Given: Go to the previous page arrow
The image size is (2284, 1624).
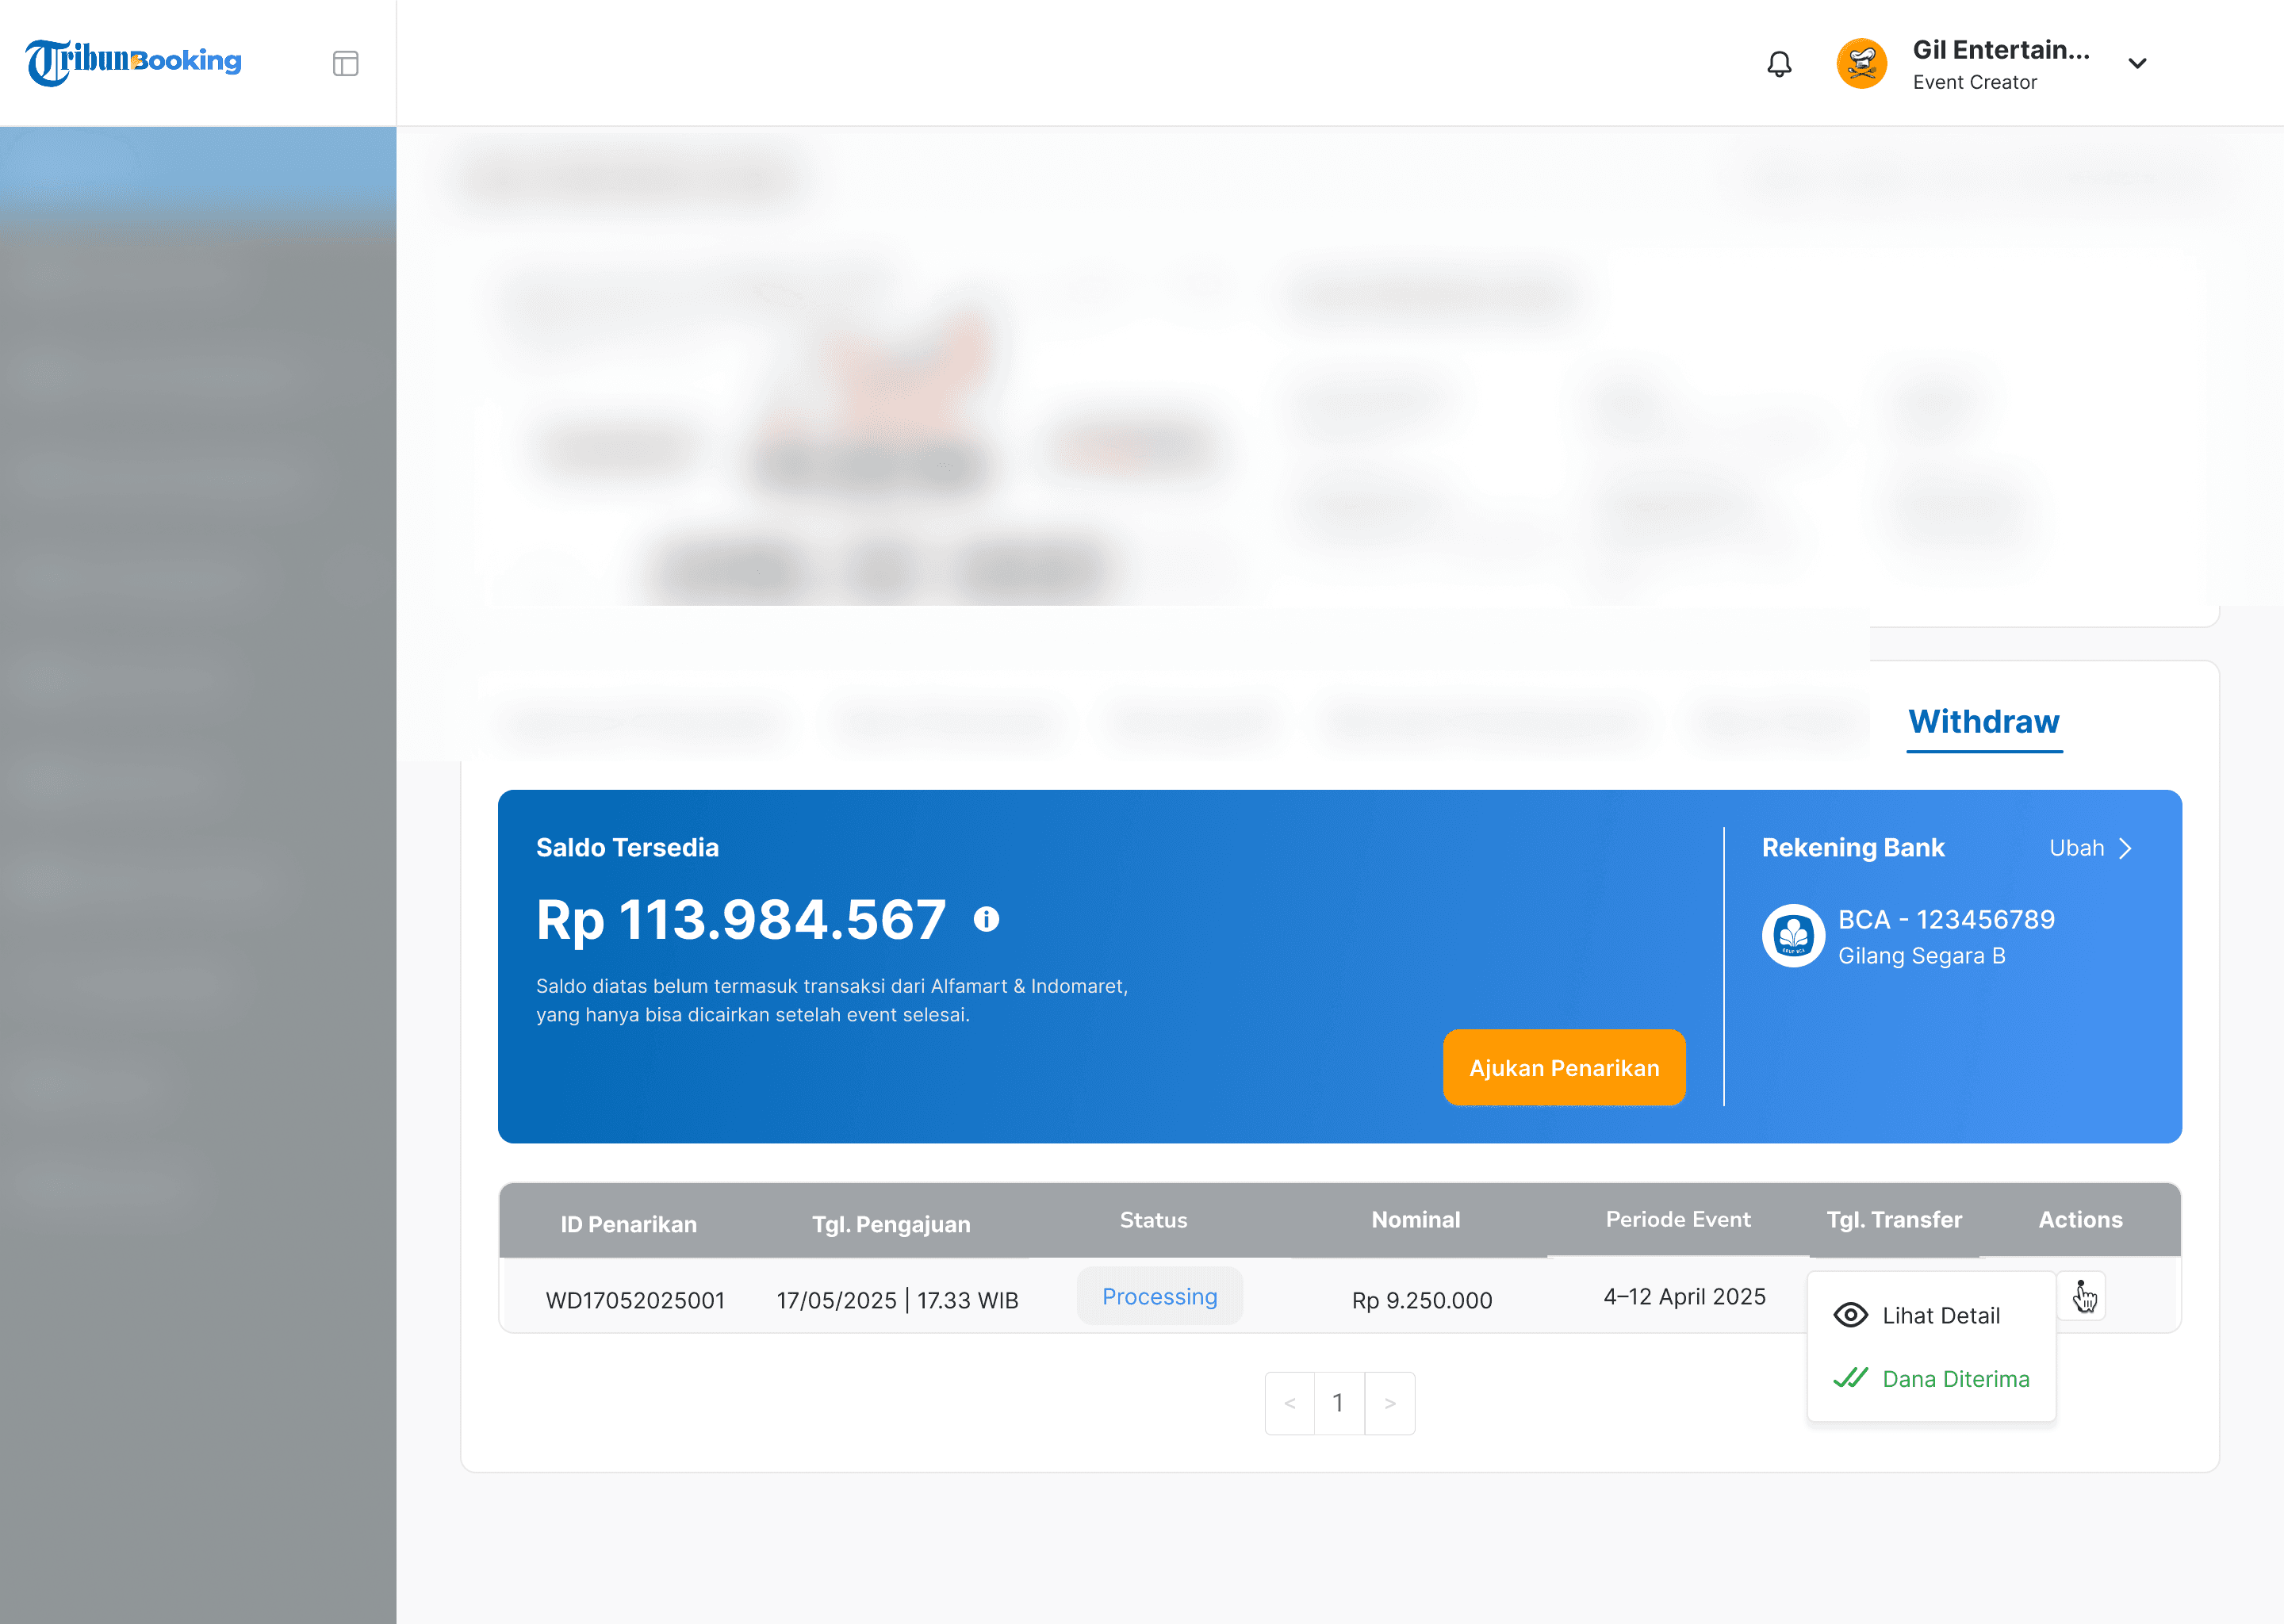Looking at the screenshot, I should [1290, 1403].
